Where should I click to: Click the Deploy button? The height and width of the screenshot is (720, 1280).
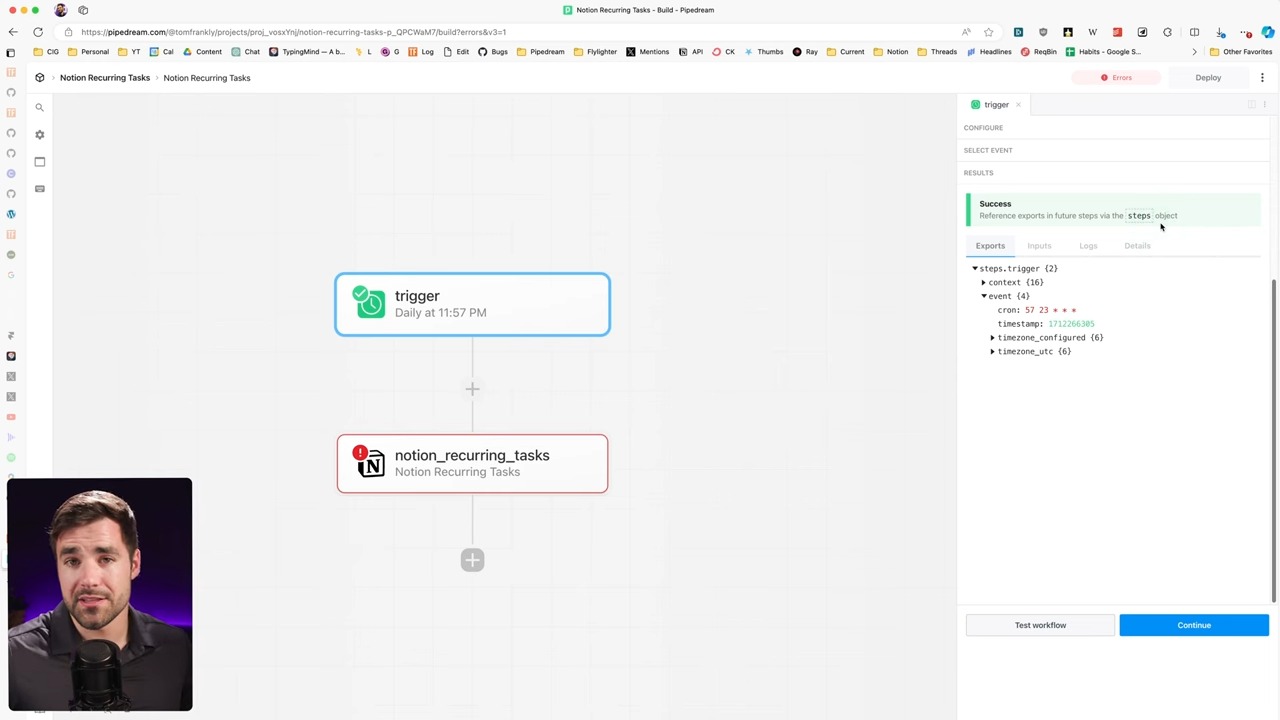point(1208,78)
